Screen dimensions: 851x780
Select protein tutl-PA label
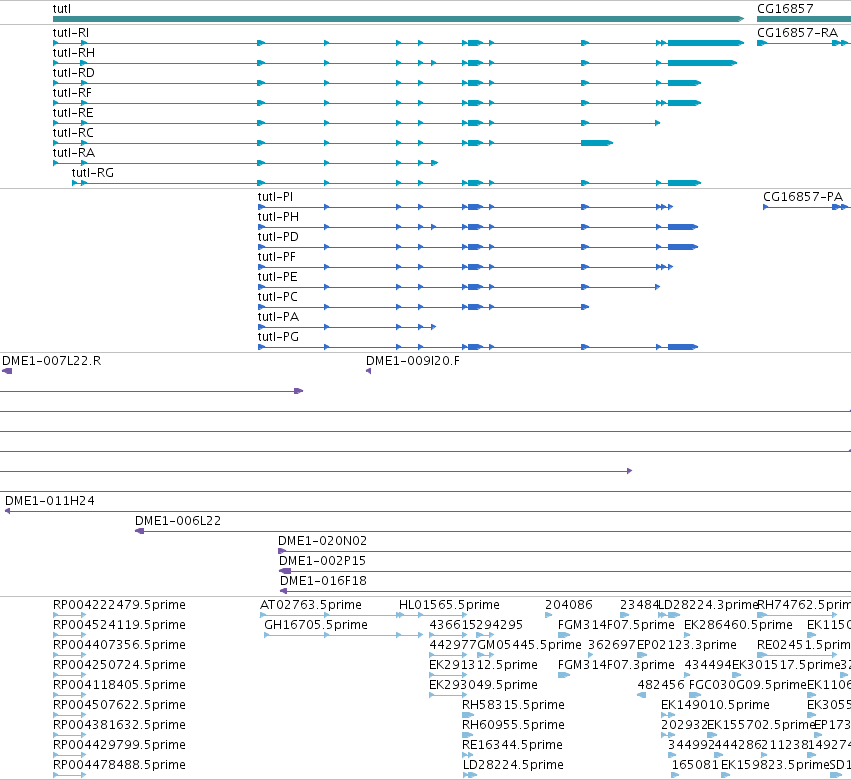[x=278, y=318]
